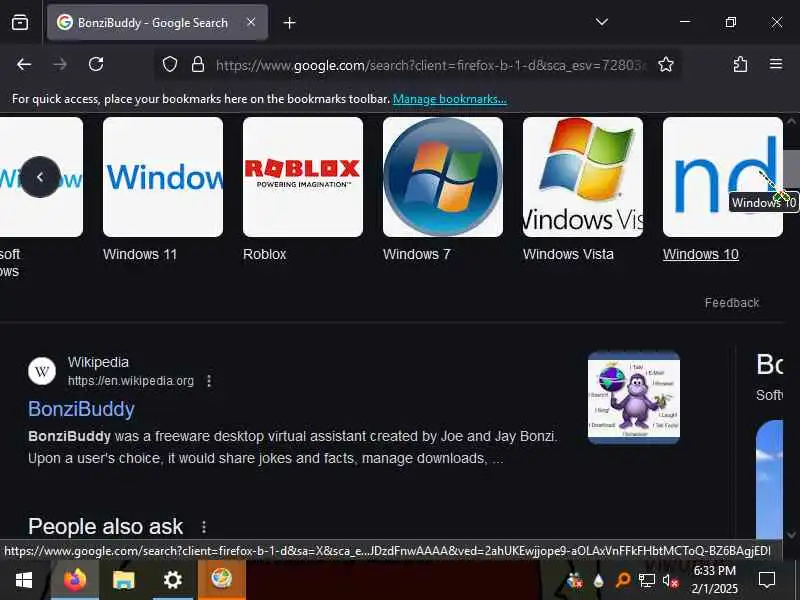Click the orange highlighted taskbar app icon
This screenshot has width=800, height=600.
coord(222,580)
